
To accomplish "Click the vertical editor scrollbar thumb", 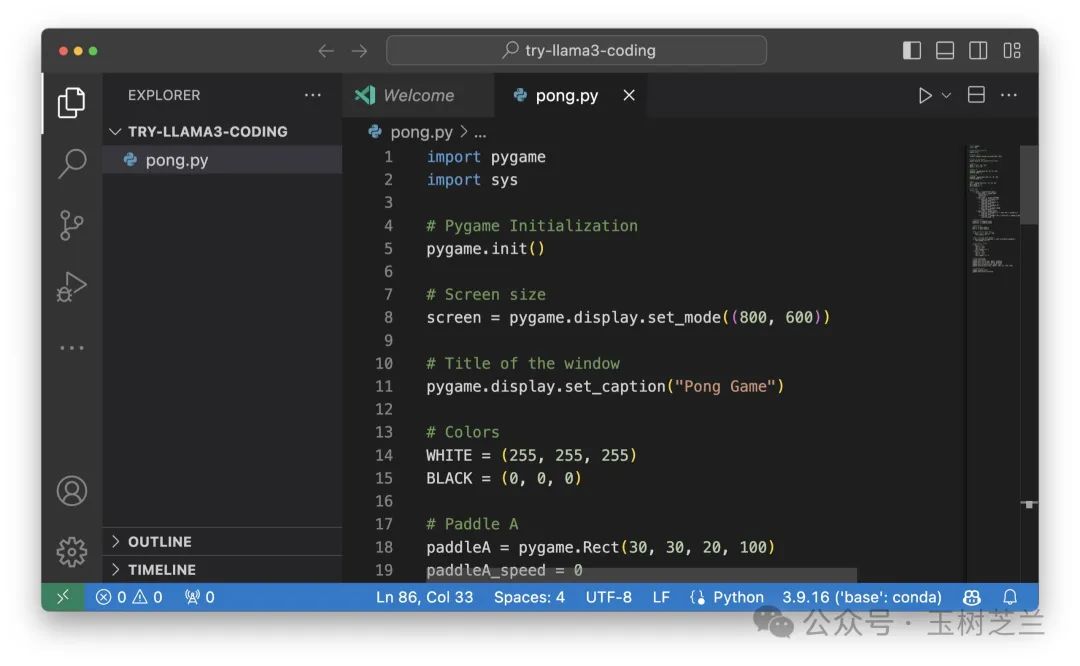I will coord(1029,185).
